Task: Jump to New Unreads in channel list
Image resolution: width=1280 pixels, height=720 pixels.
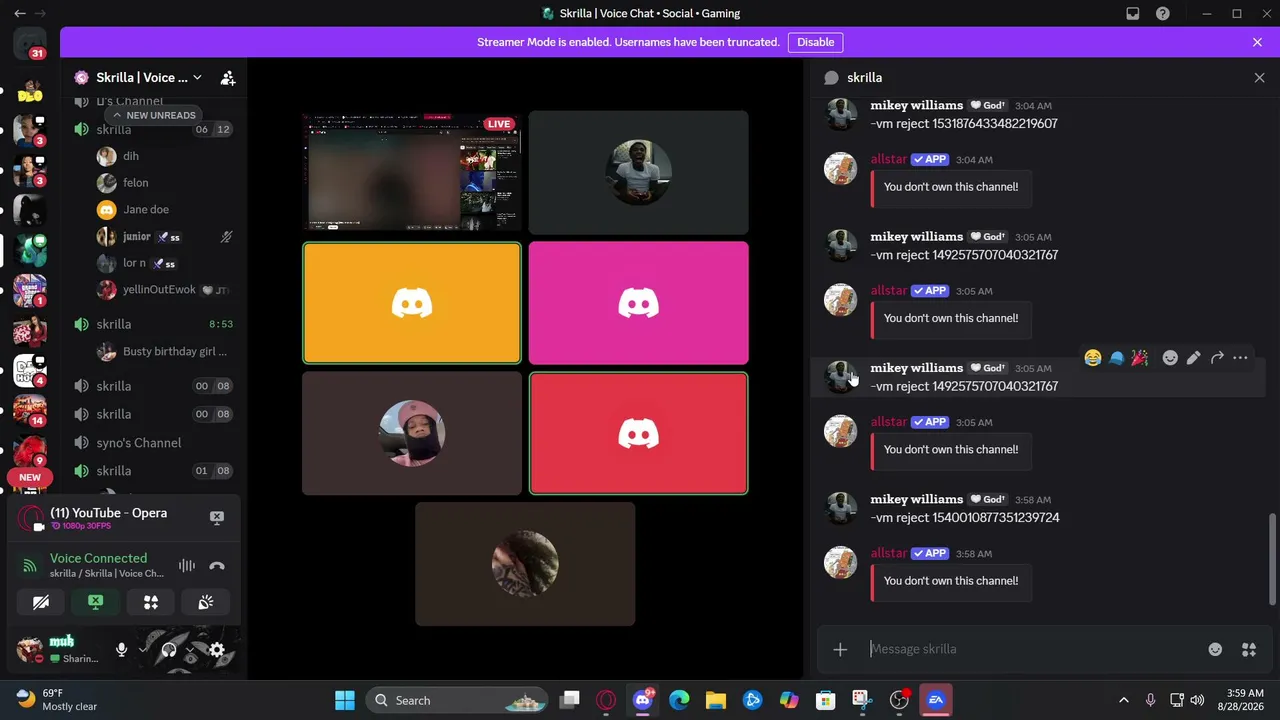Action: (x=153, y=115)
